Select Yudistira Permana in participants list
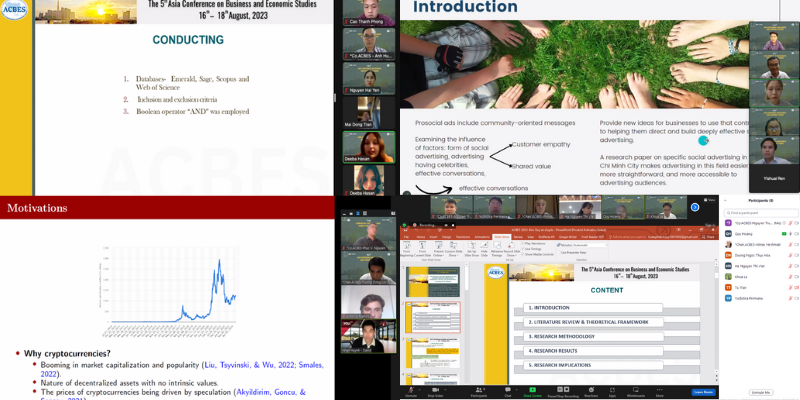Viewport: 800px width, 400px height. 761,298
